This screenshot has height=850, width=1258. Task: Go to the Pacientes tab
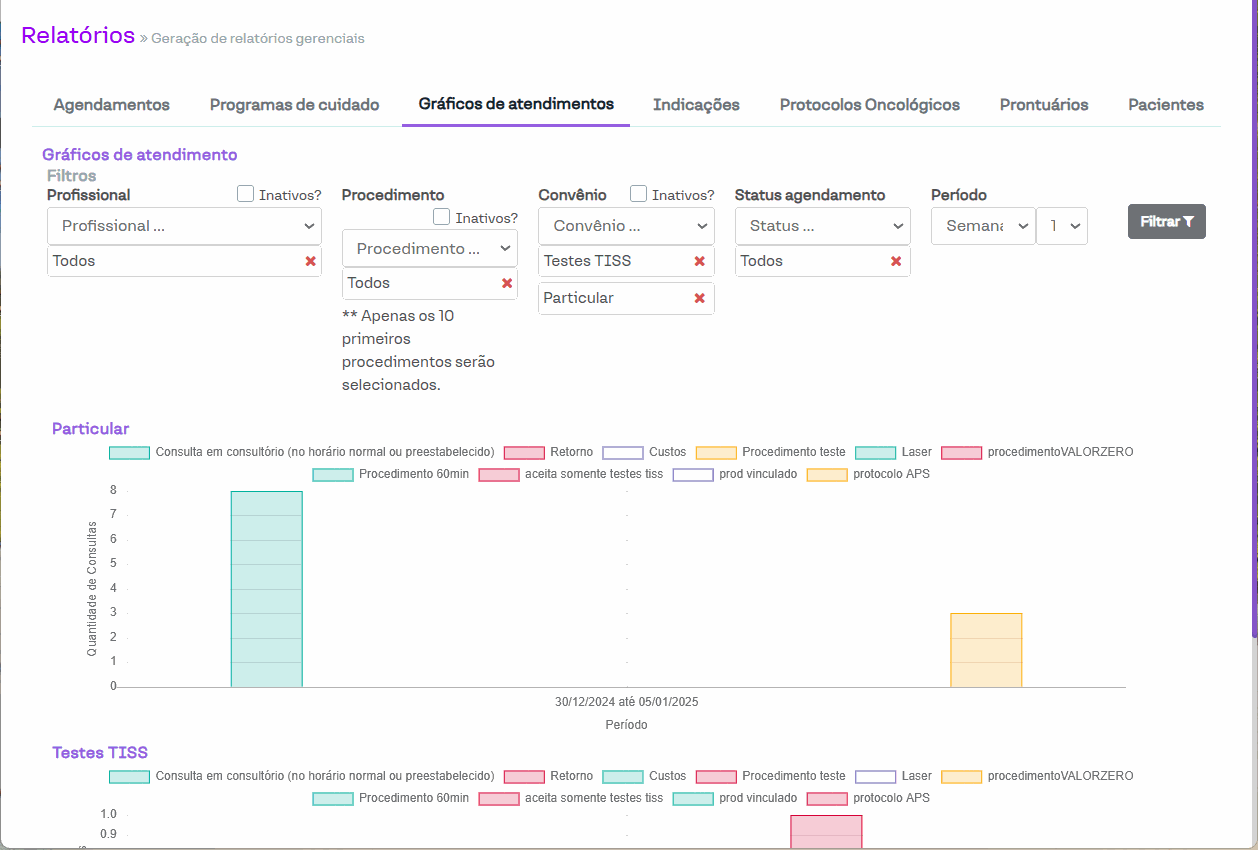click(1165, 105)
